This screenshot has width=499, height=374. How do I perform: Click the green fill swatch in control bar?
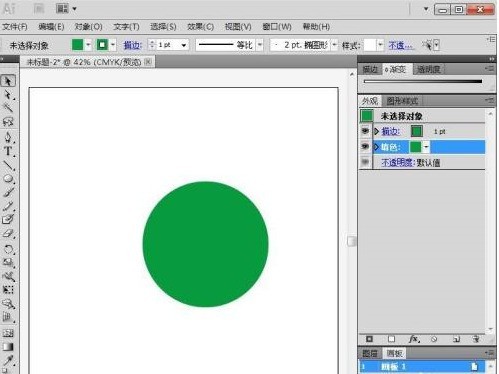pyautogui.click(x=77, y=45)
